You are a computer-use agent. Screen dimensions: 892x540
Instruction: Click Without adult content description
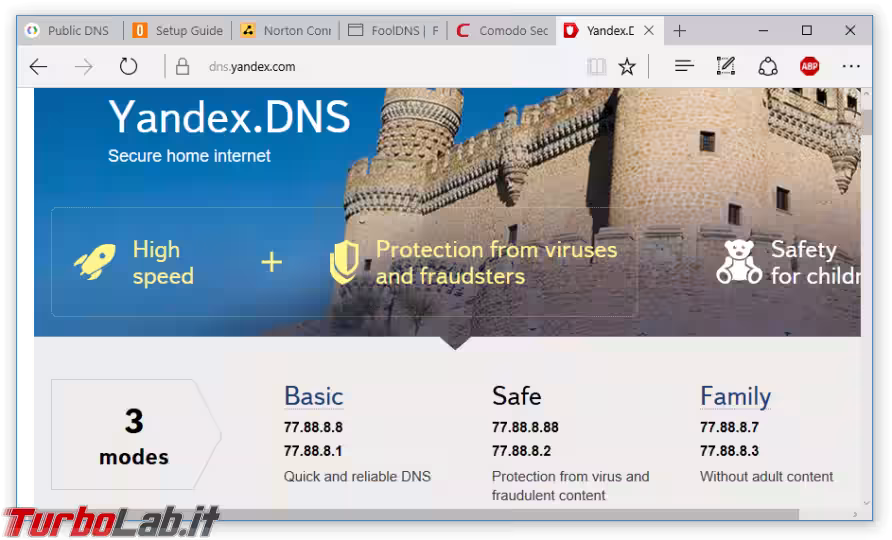click(x=766, y=476)
